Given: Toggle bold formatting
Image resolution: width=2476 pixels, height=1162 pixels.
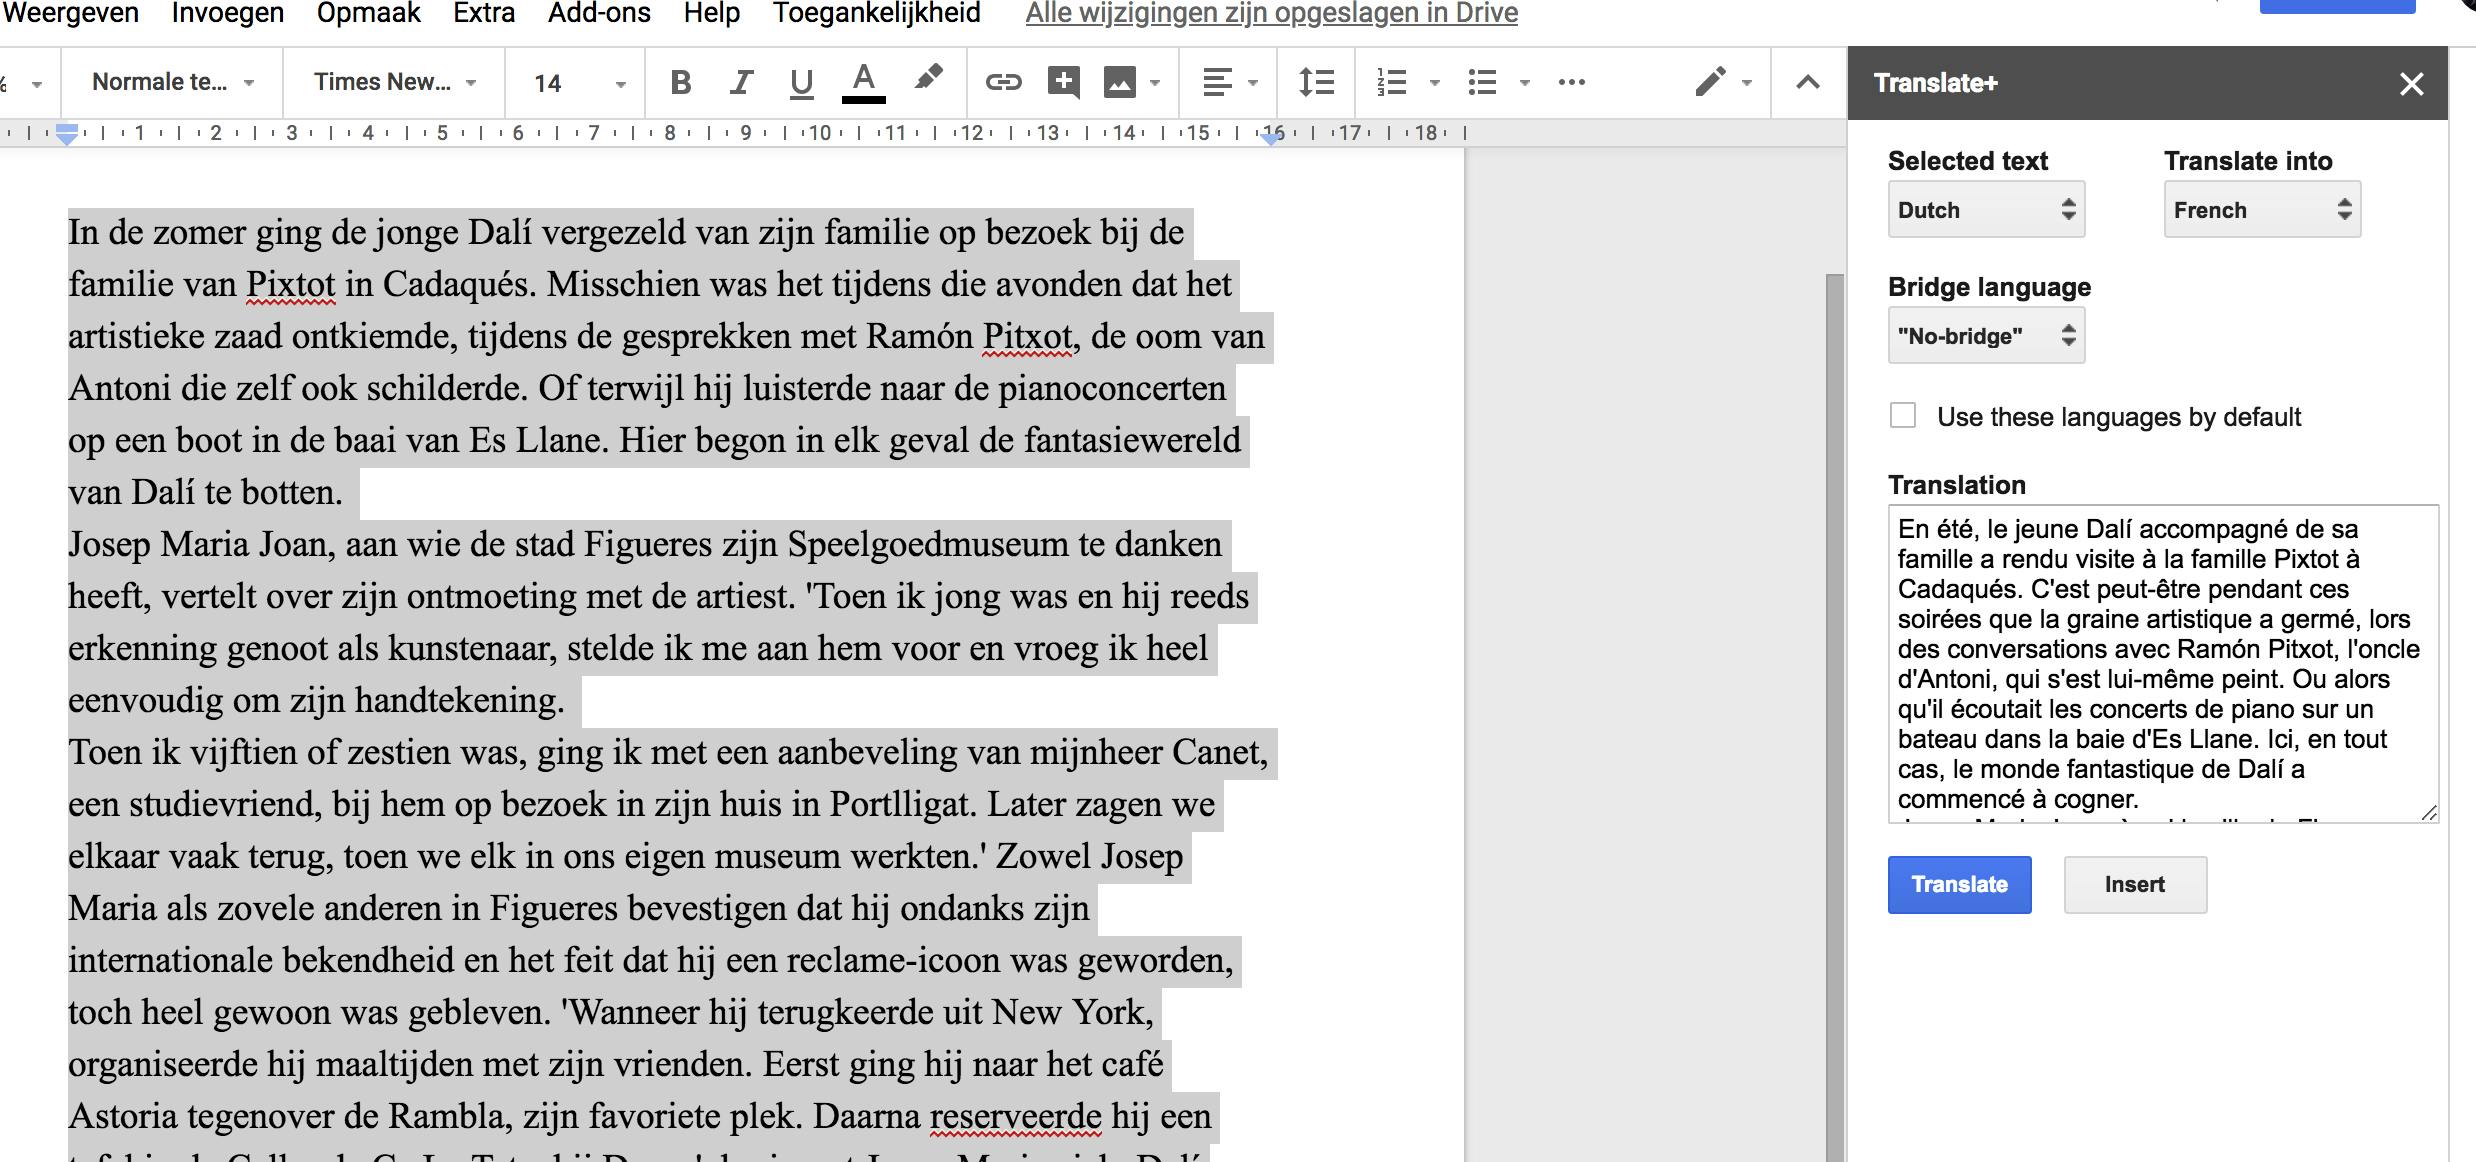Looking at the screenshot, I should pos(681,83).
